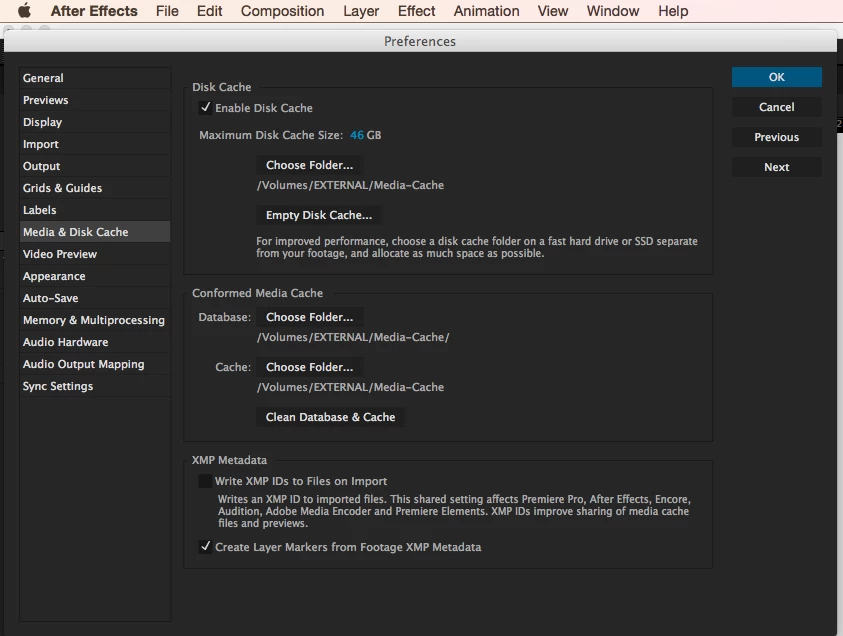Select the General preferences category

pyautogui.click(x=95, y=78)
